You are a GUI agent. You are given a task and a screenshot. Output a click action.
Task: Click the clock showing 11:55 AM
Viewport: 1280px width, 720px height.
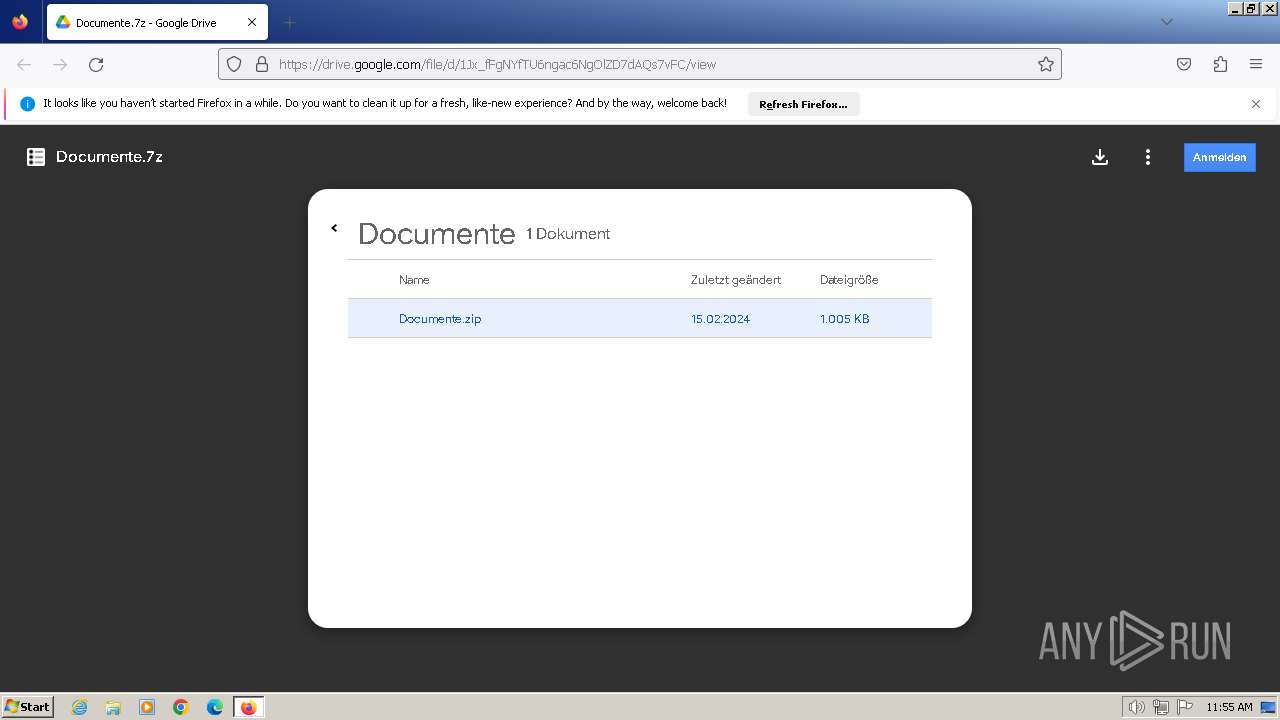1229,707
